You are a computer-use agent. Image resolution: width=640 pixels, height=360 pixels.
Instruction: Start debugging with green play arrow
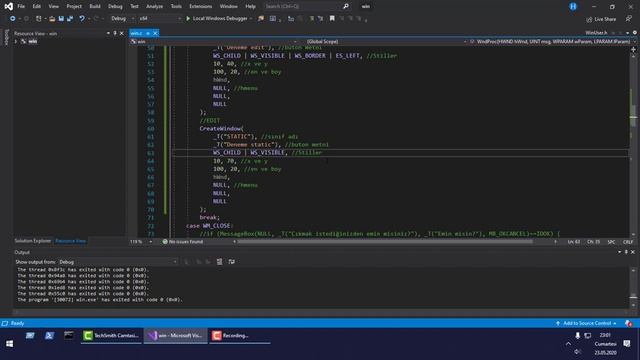(x=188, y=19)
